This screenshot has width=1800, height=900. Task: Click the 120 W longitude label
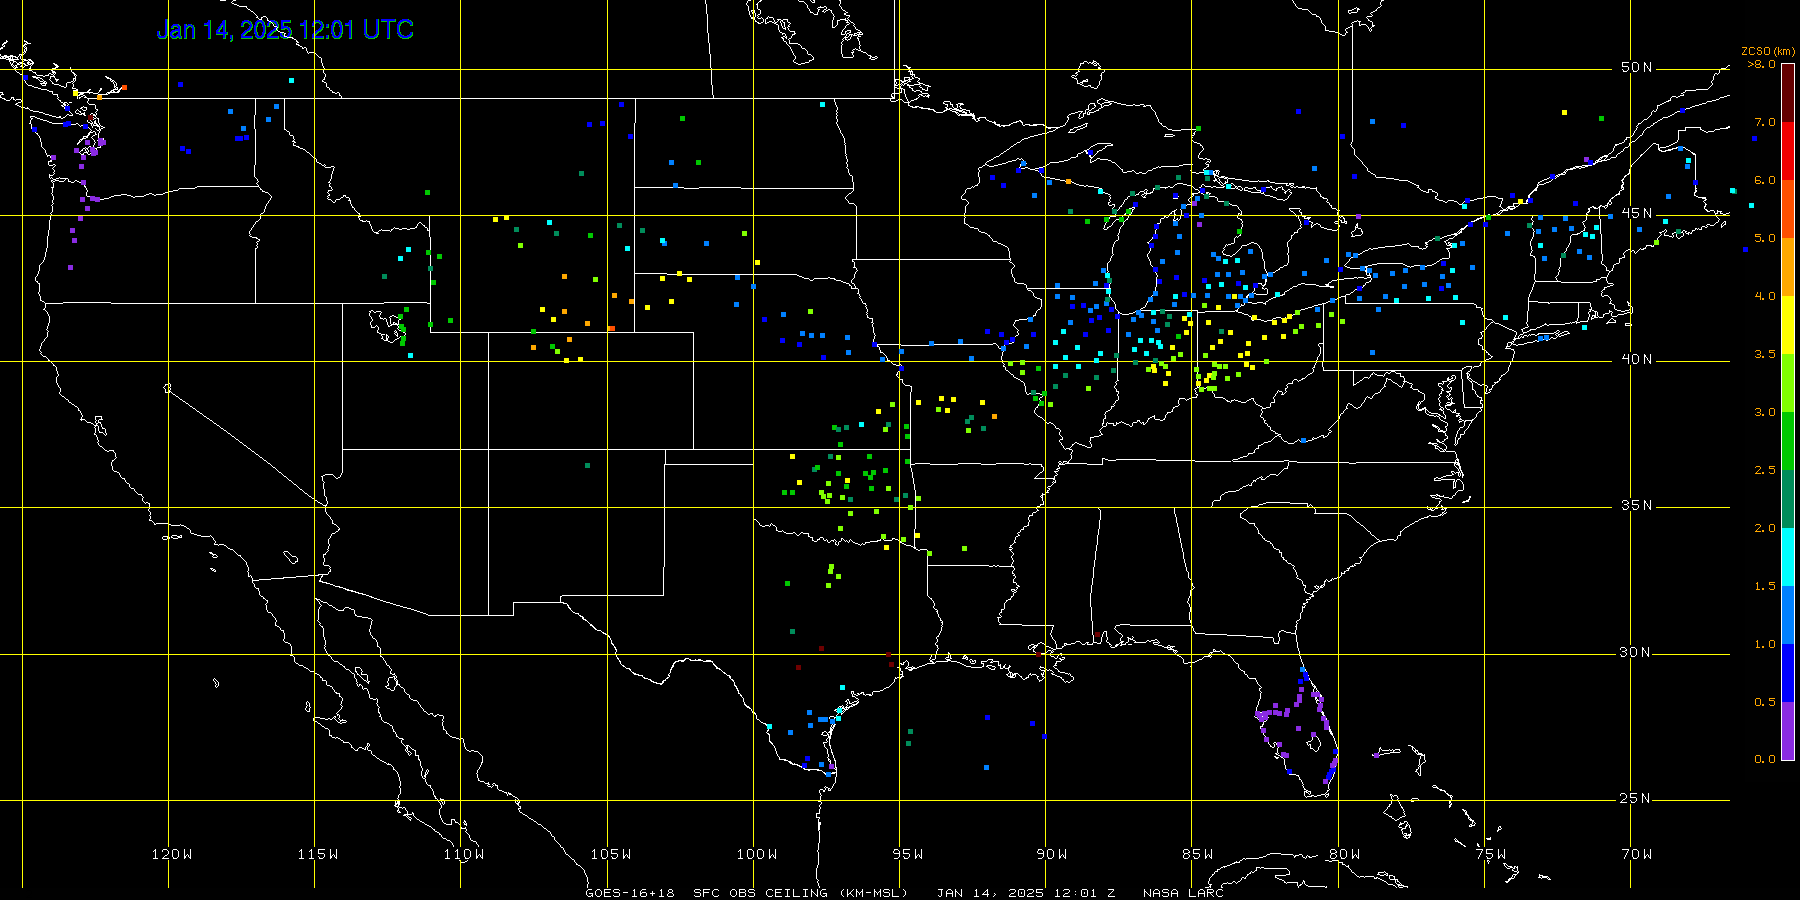pyautogui.click(x=172, y=855)
